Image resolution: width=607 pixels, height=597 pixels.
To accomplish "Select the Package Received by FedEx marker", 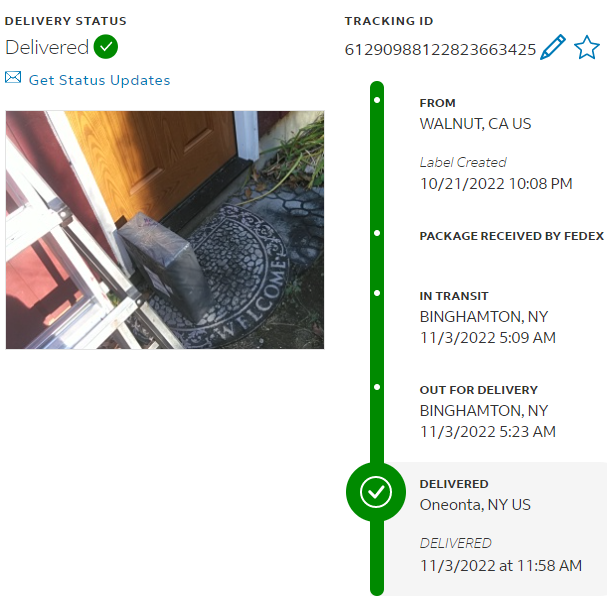I will (377, 233).
